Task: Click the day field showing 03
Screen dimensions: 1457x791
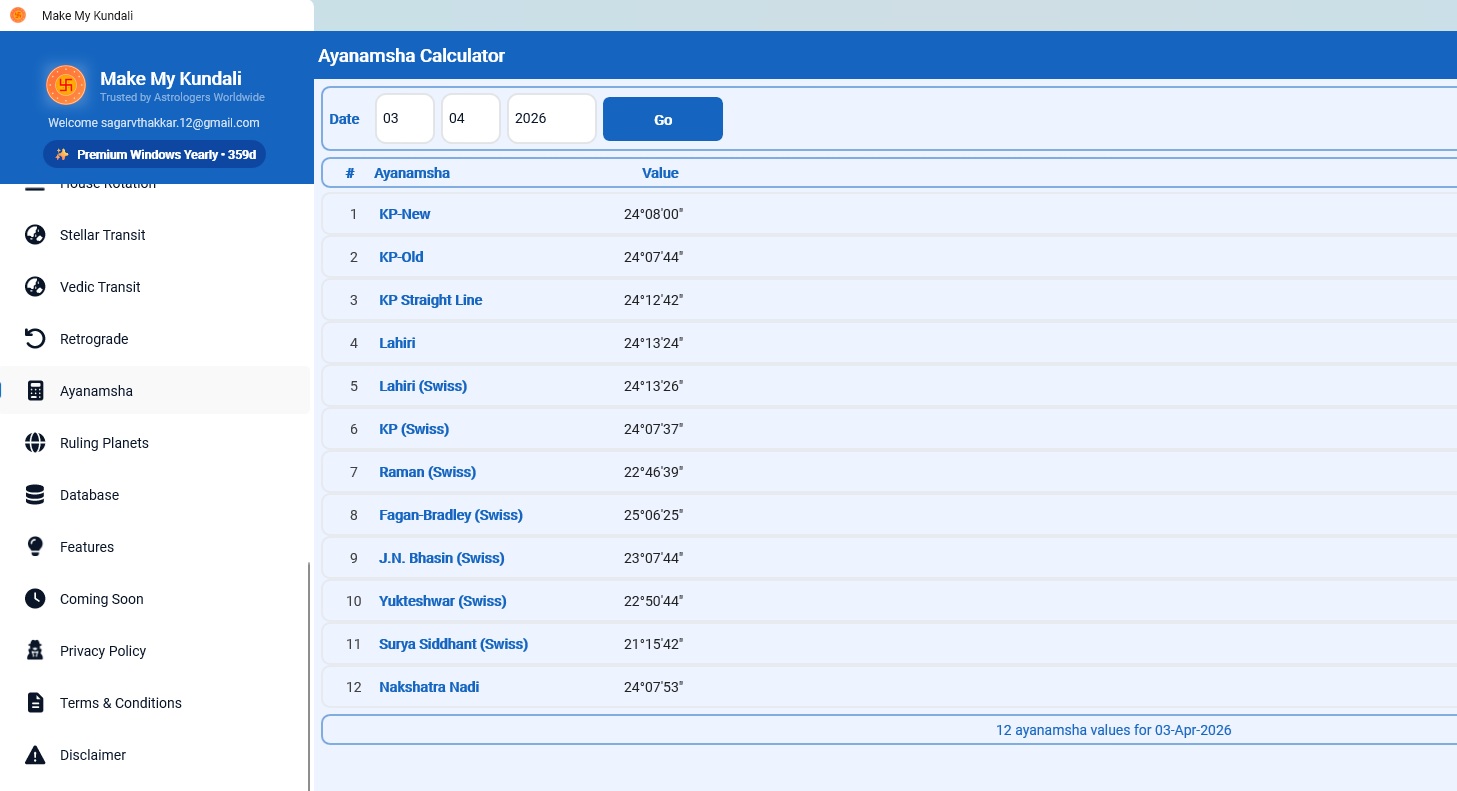Action: click(405, 119)
